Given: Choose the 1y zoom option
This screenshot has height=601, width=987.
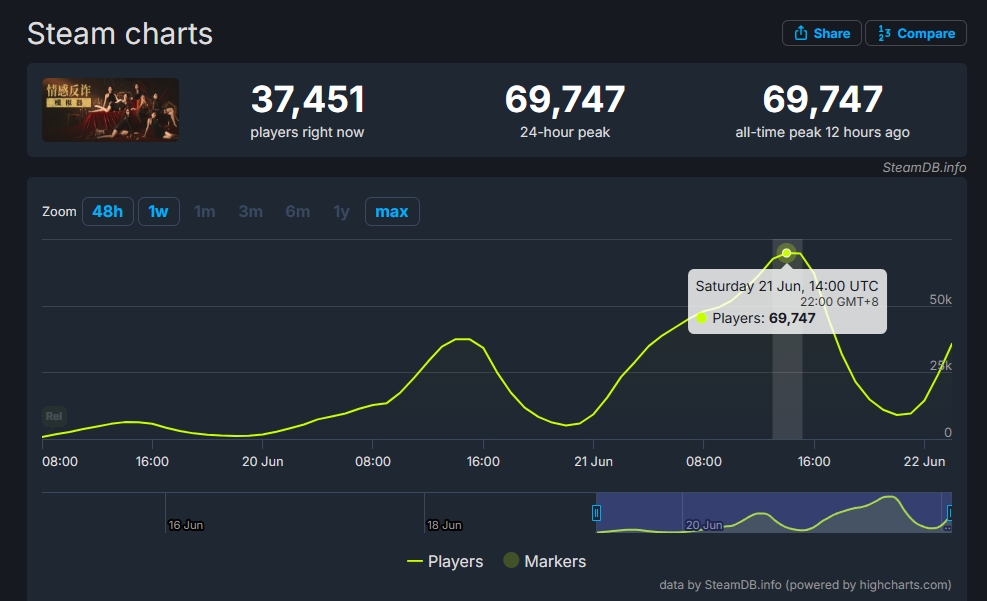Looking at the screenshot, I should (x=341, y=212).
